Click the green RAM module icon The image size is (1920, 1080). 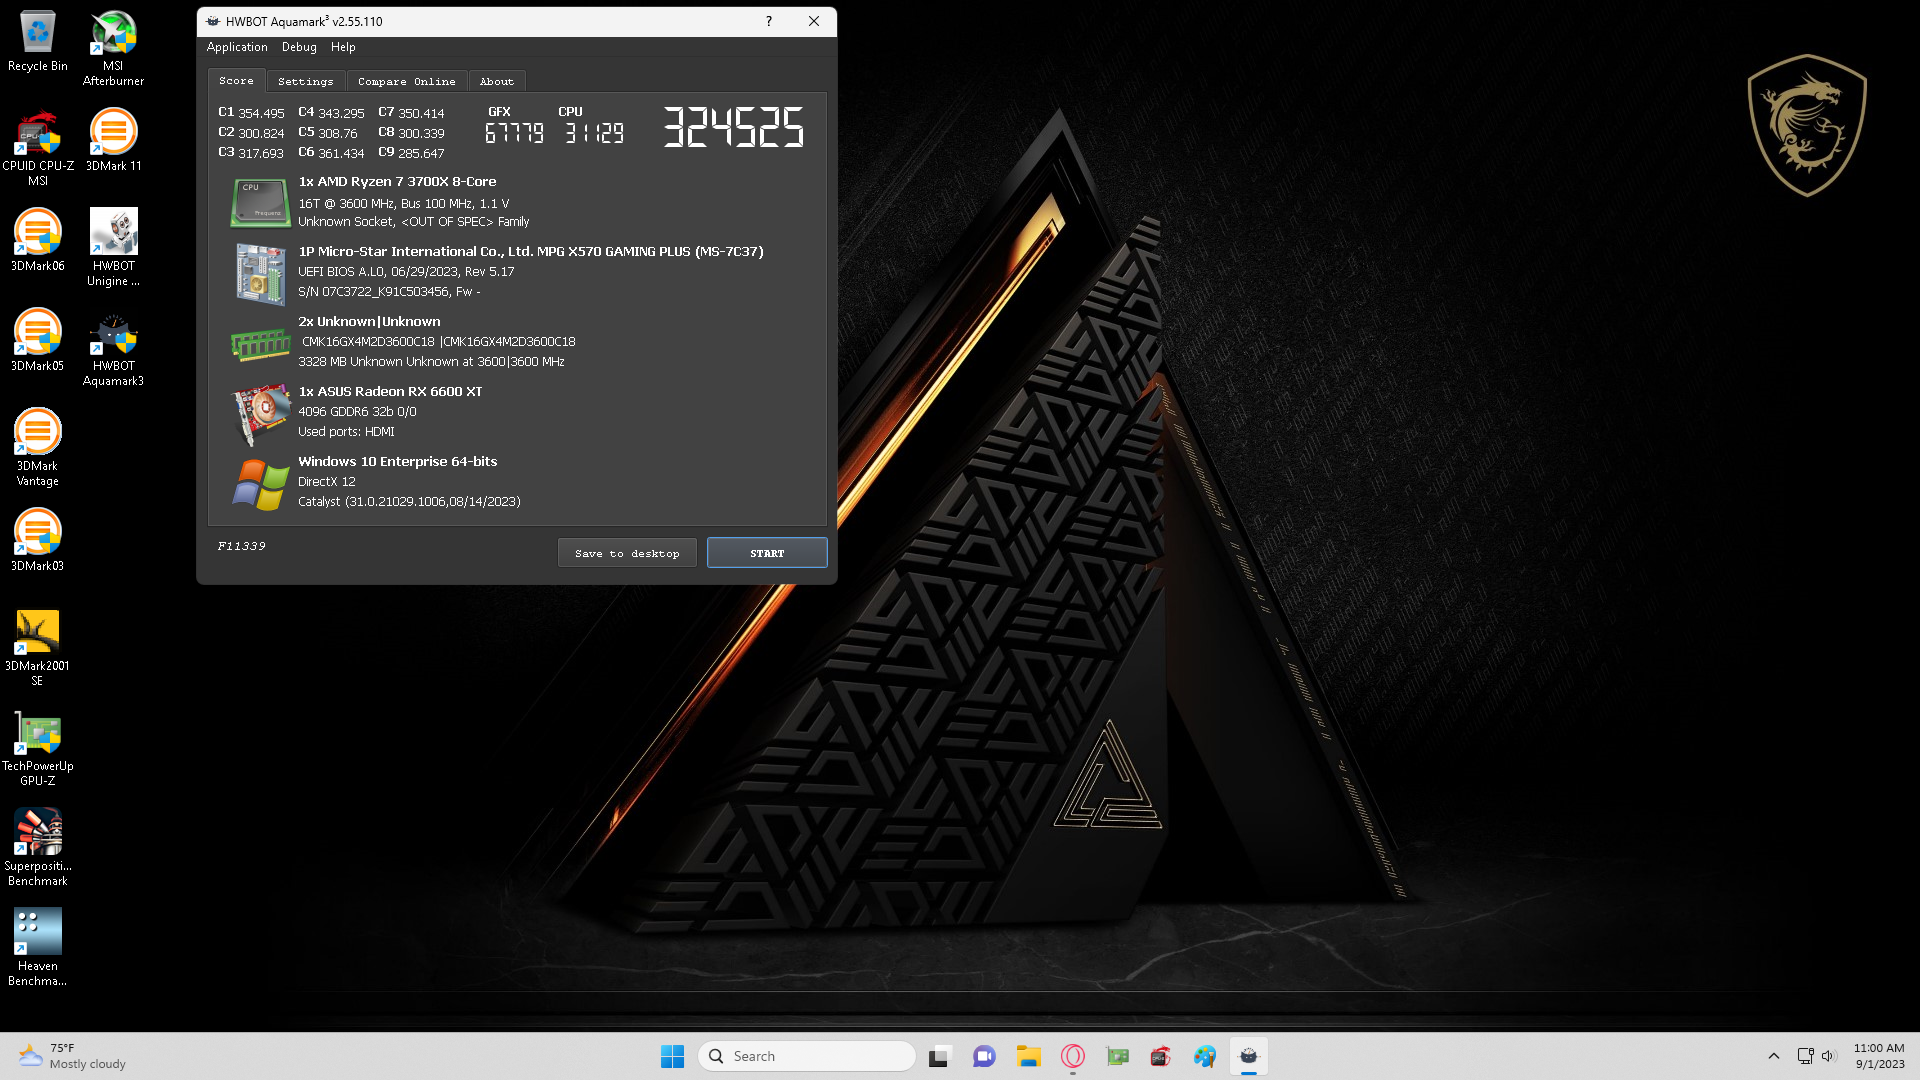(260, 345)
